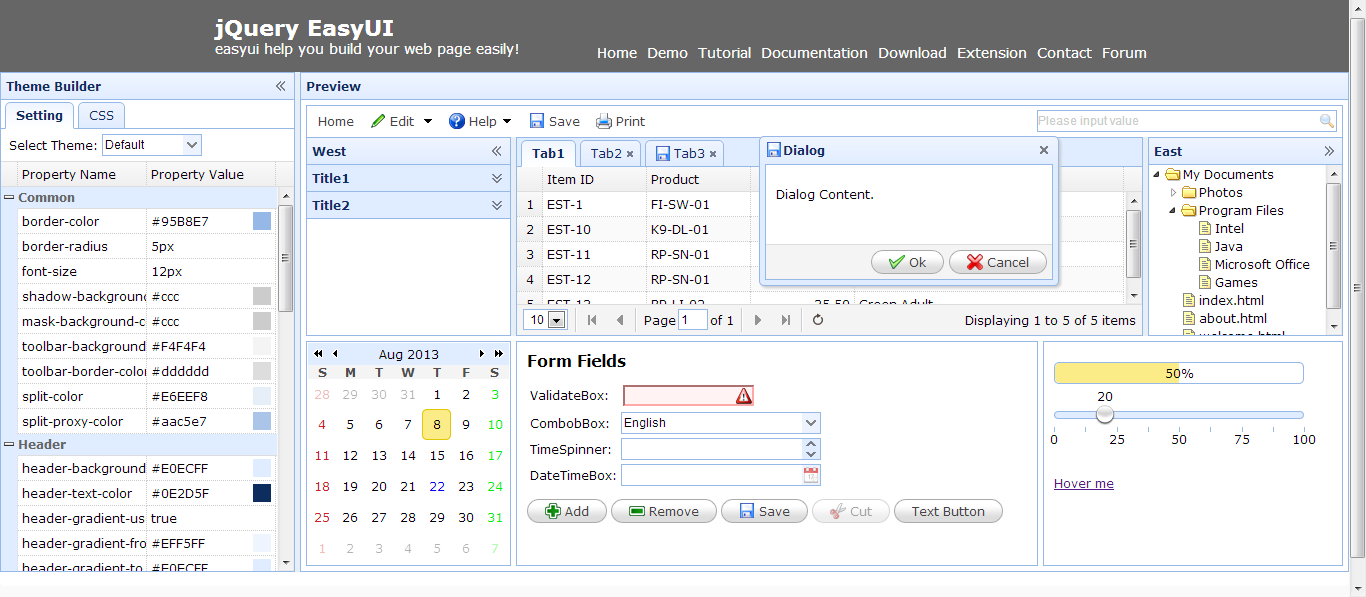Screen dimensions: 1366x597
Task: Click the Add button
Action: tap(567, 511)
